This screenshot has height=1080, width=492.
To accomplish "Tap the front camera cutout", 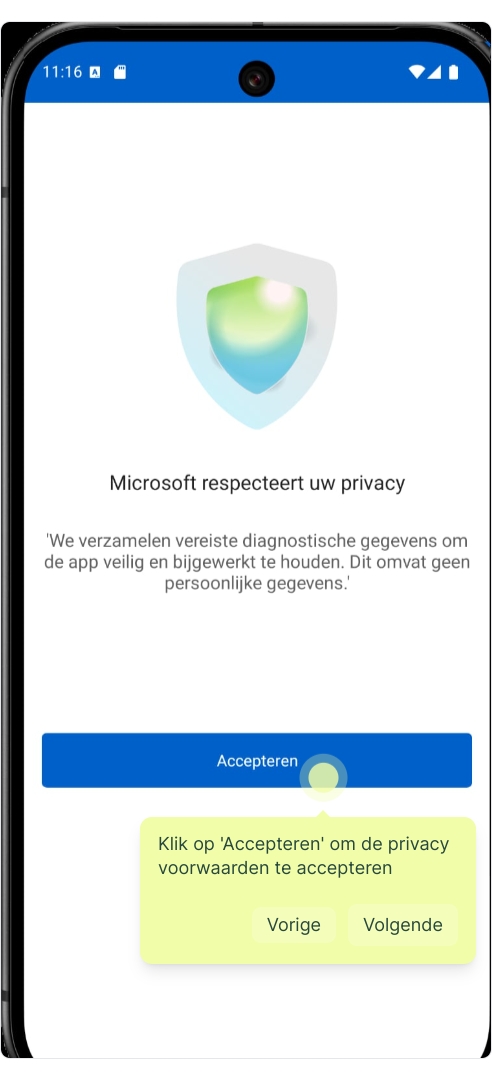I will [256, 79].
